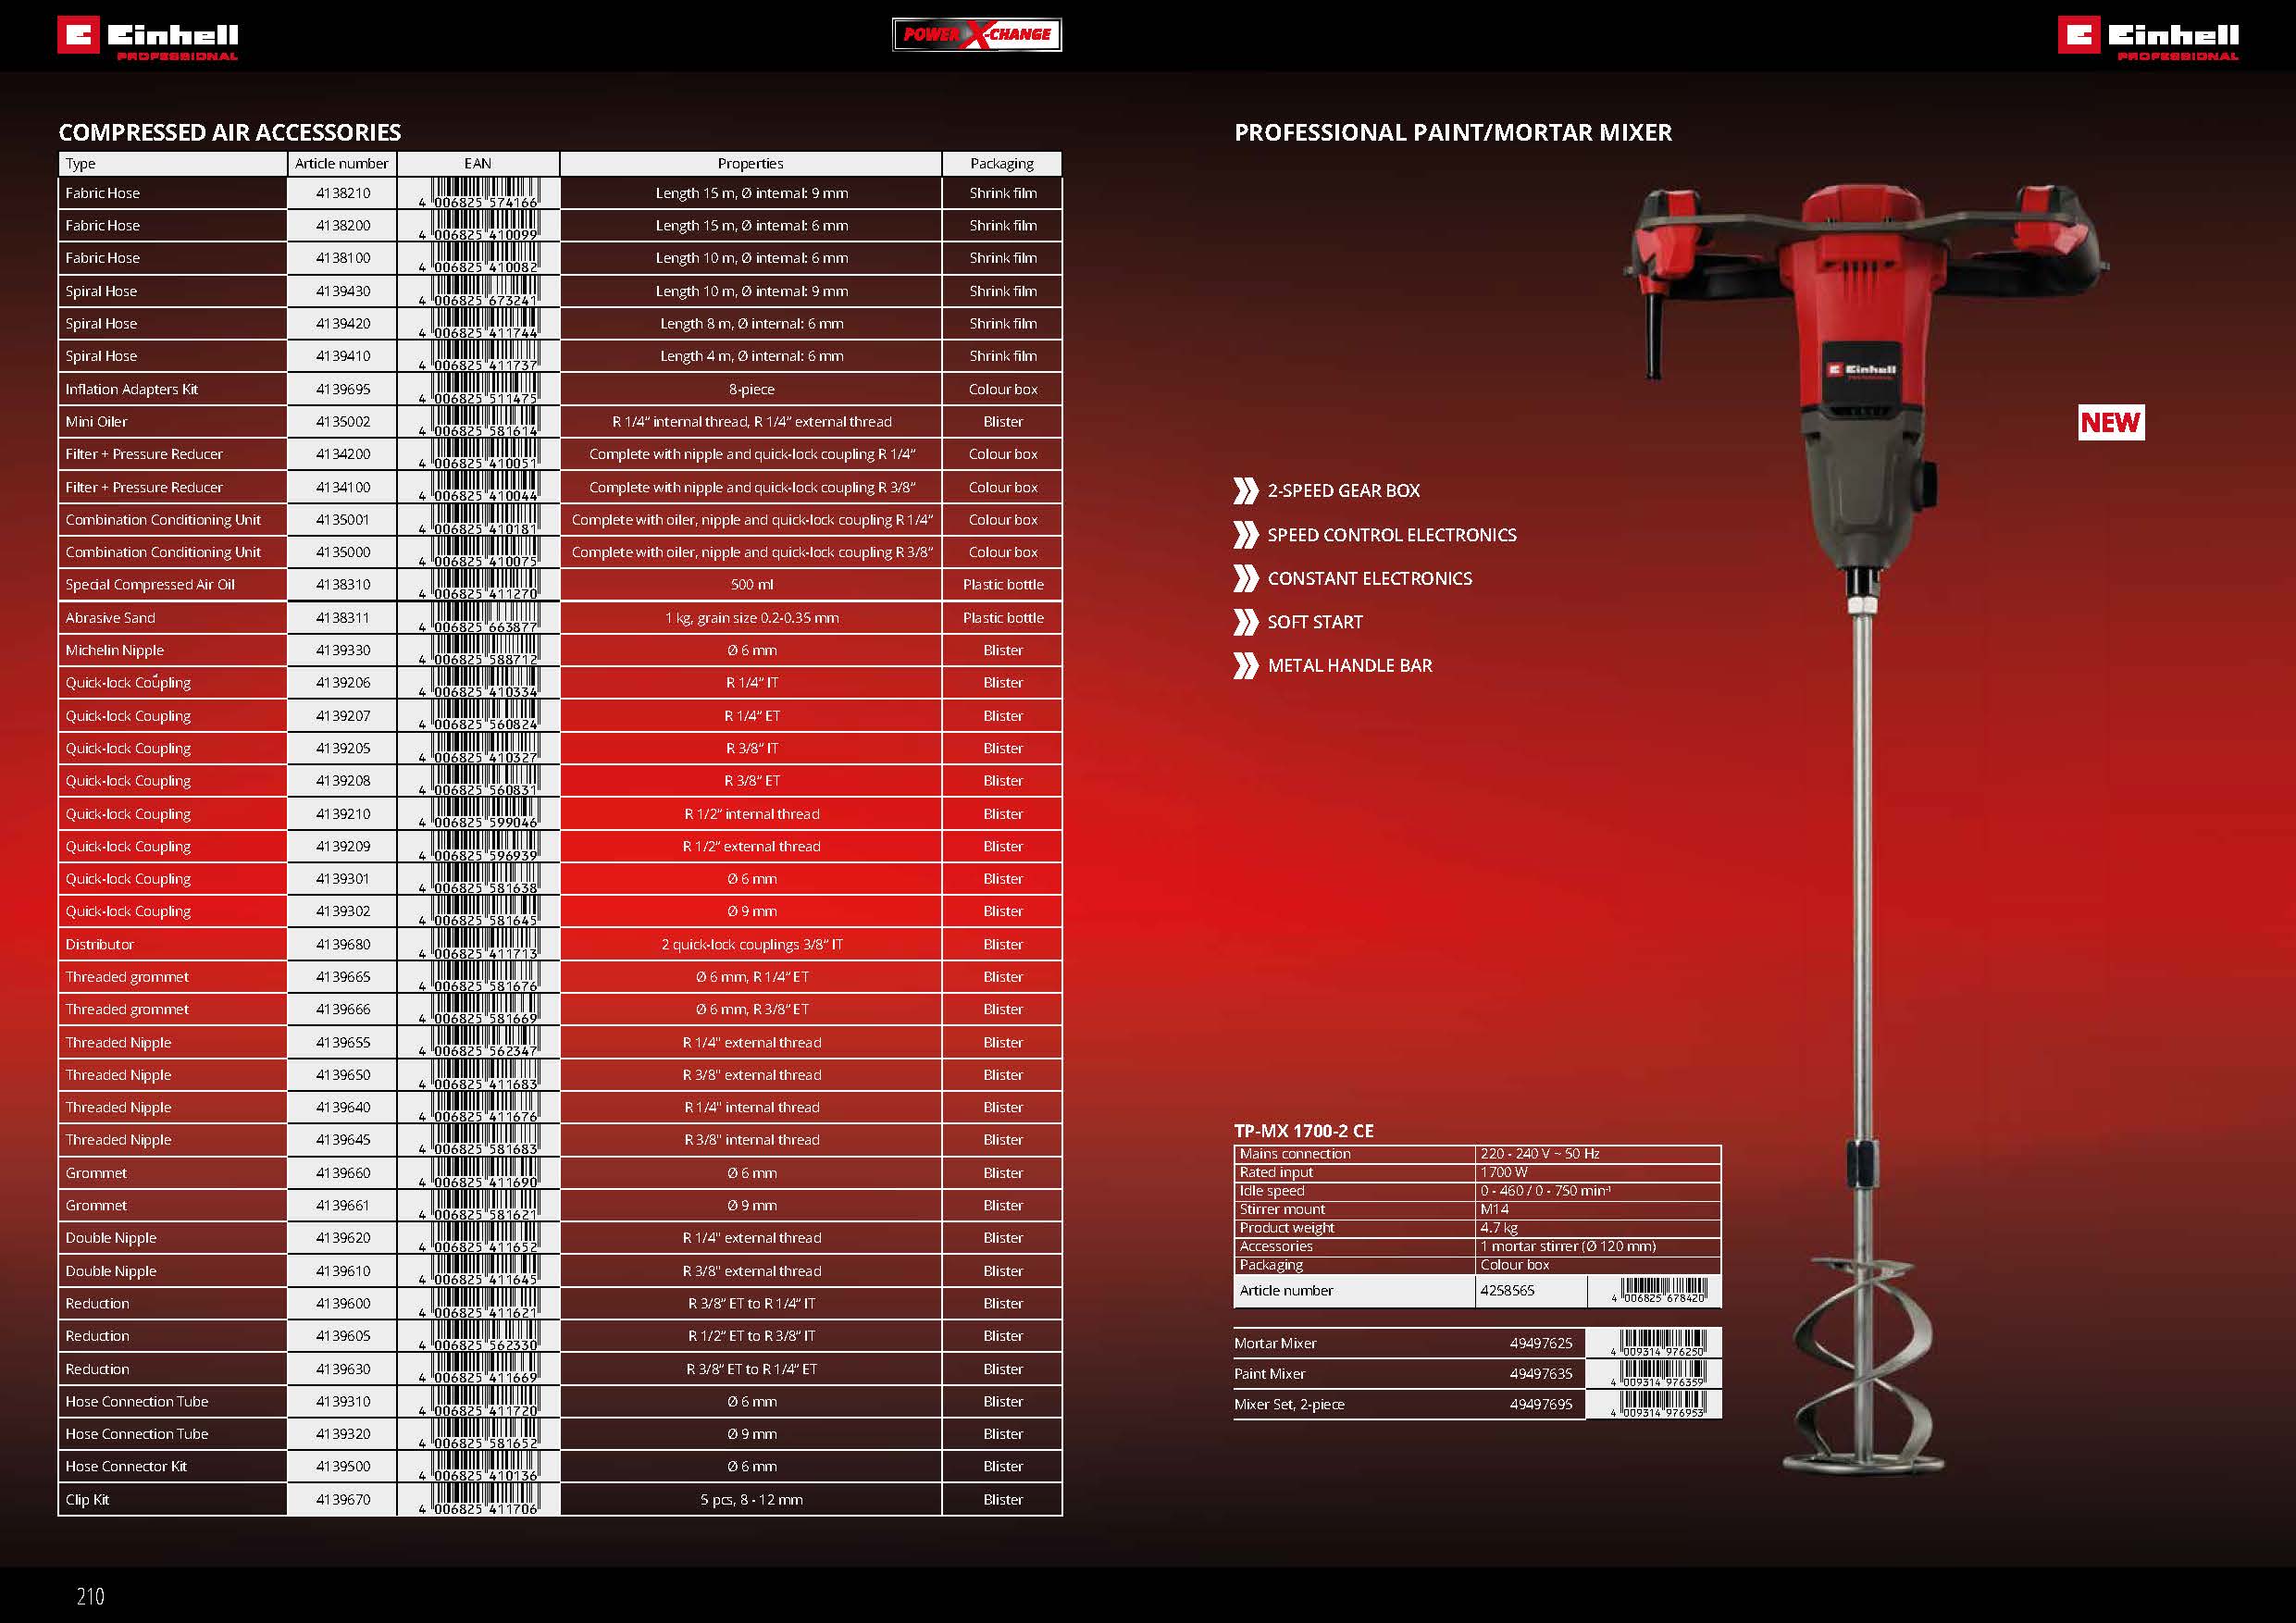Click the Properties column header
Viewport: 2296px width, 1623px height.
coord(750,164)
